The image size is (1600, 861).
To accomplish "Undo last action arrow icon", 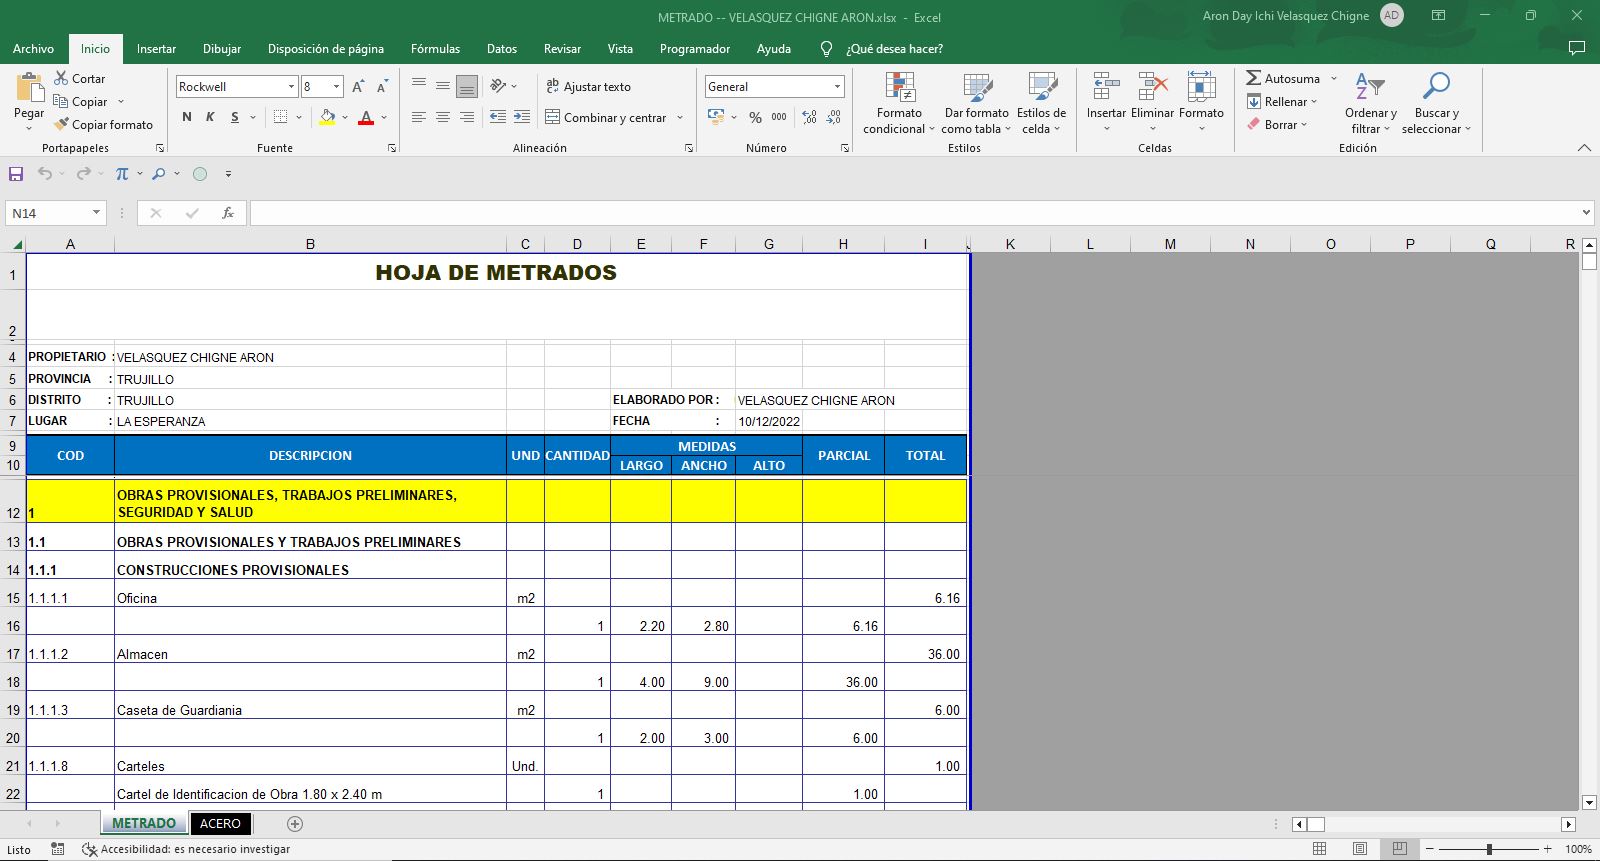I will (45, 174).
